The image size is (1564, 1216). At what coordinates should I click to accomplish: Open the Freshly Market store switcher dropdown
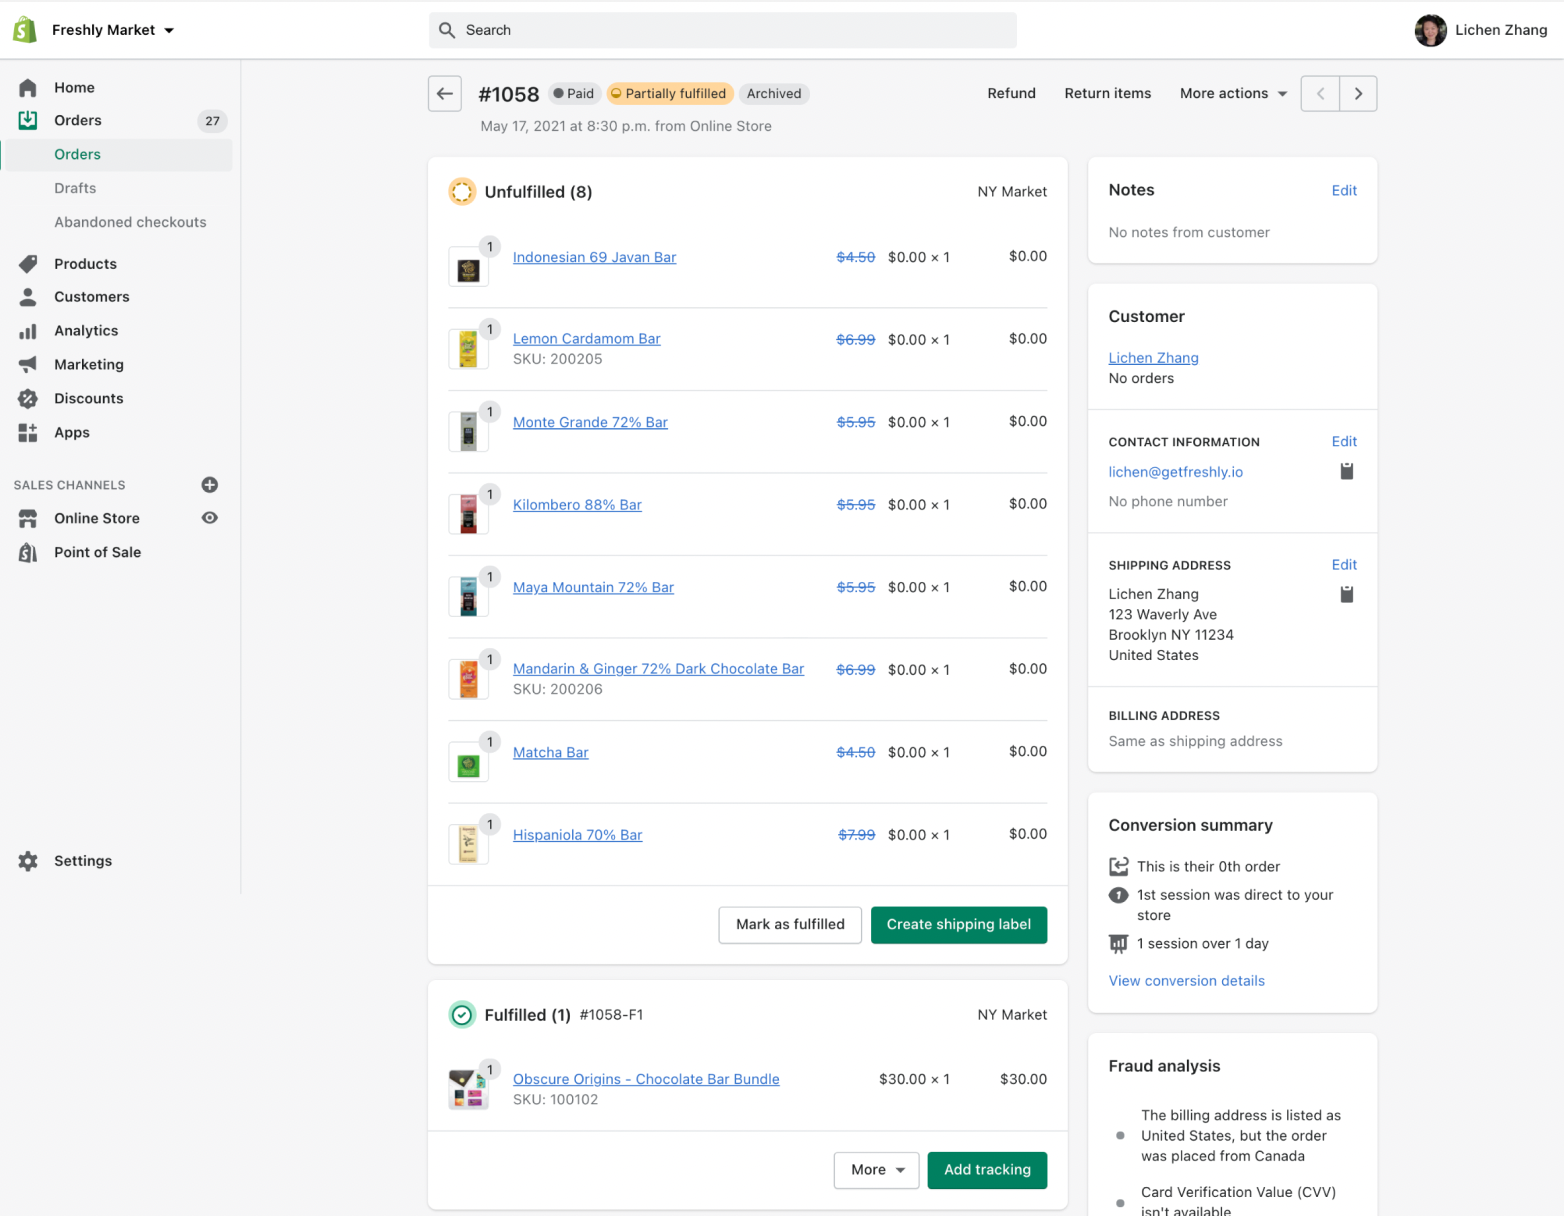(113, 30)
